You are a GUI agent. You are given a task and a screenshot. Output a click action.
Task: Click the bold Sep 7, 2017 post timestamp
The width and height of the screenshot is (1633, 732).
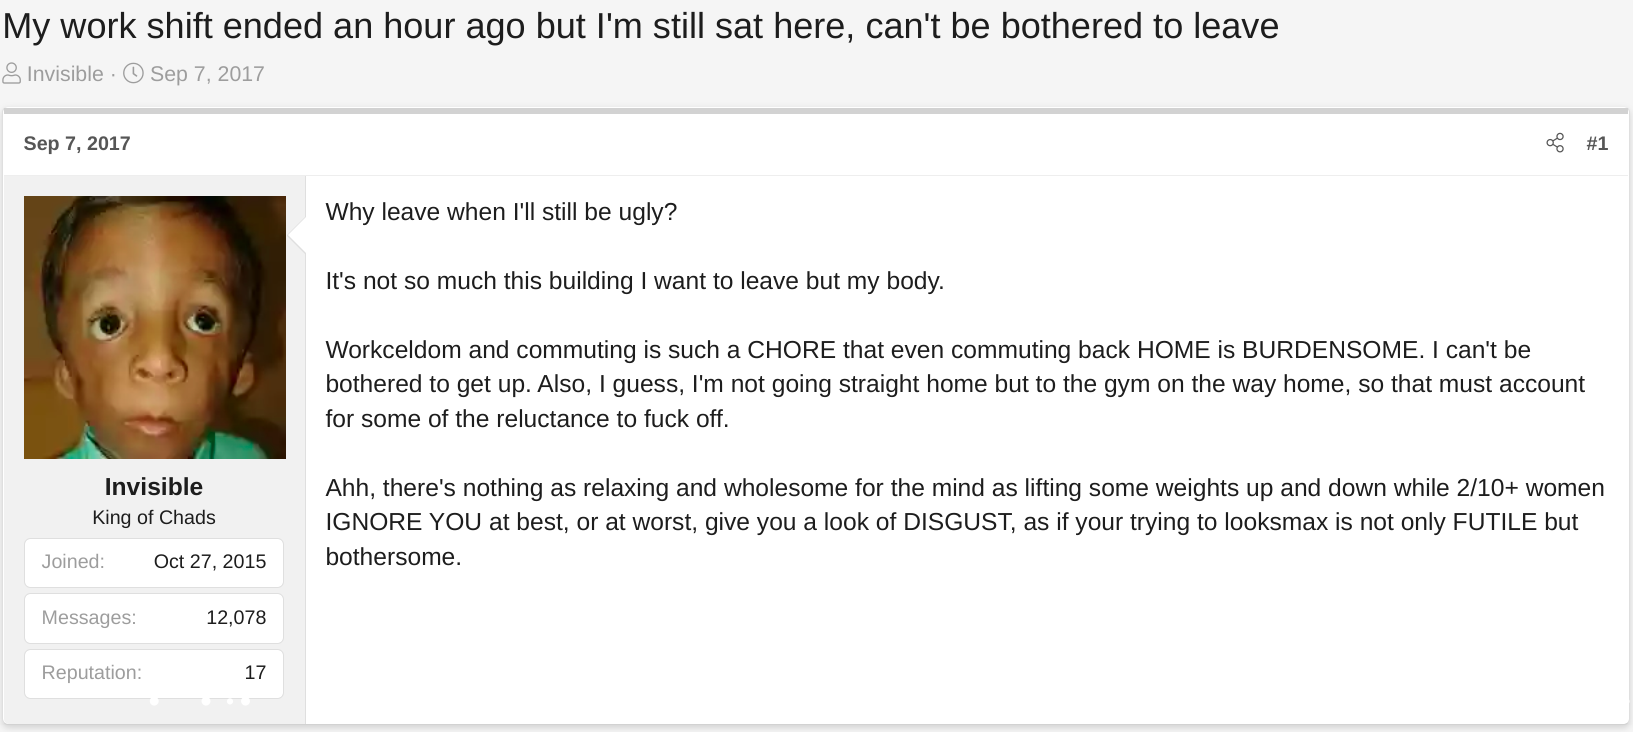(77, 143)
